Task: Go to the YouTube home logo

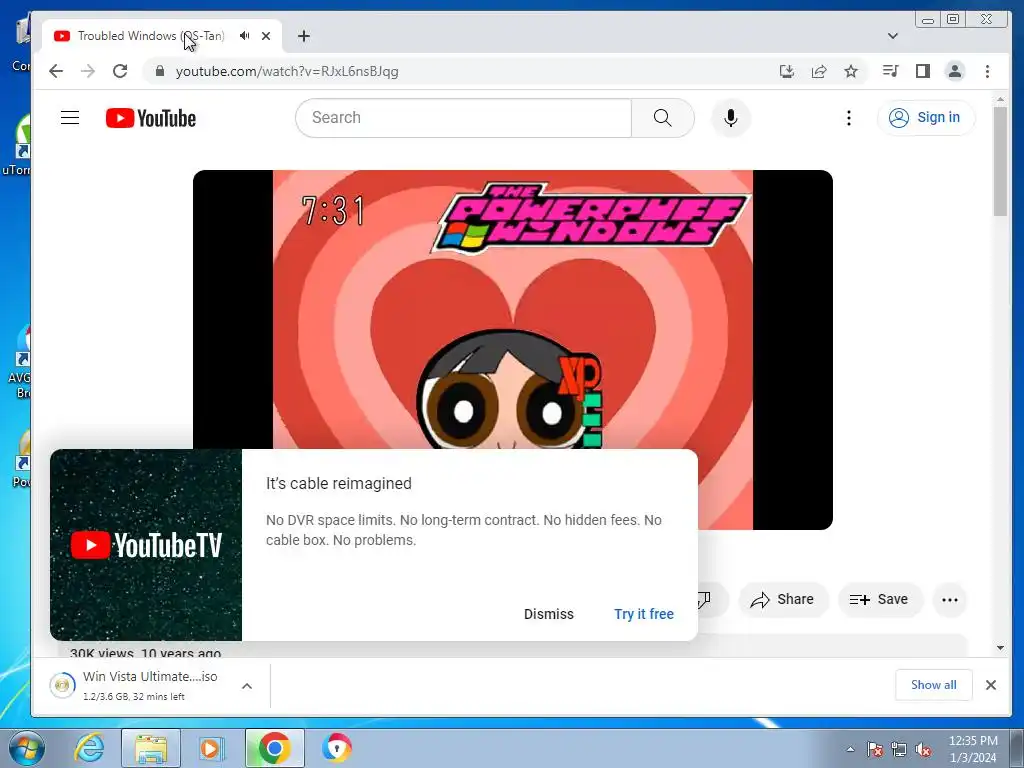Action: click(151, 118)
